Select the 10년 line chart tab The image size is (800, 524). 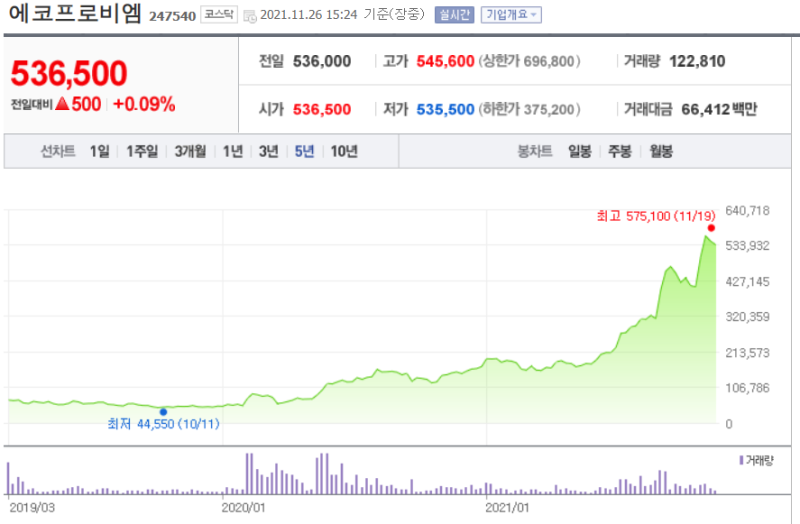(344, 151)
